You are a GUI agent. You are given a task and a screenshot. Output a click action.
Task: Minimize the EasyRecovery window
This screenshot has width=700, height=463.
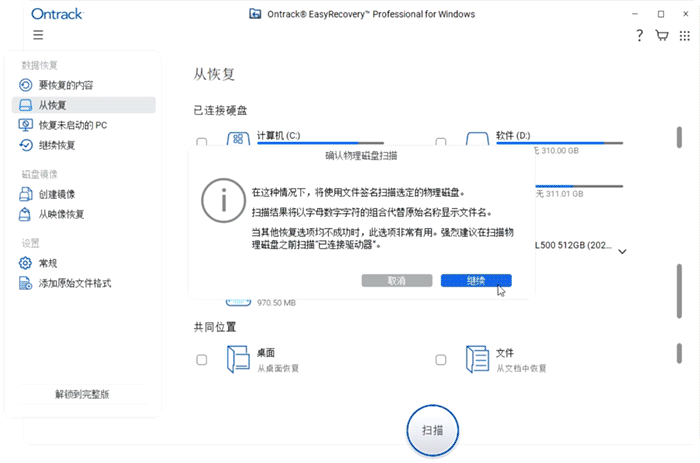coord(635,14)
